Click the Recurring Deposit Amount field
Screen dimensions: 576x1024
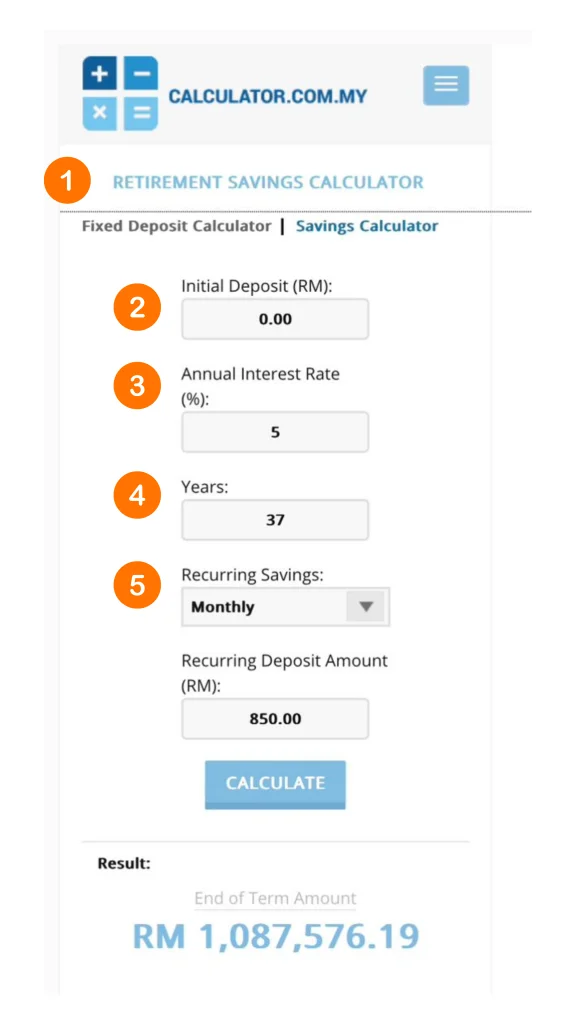point(275,719)
